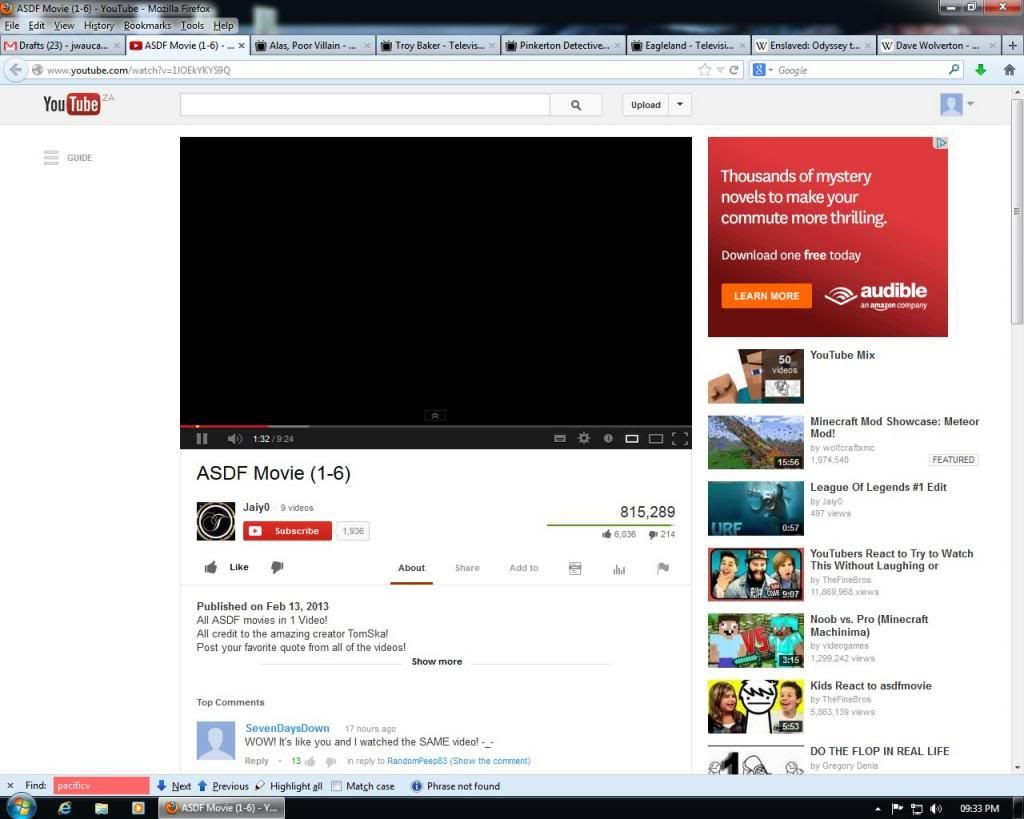Select the Share tab
The height and width of the screenshot is (819, 1024).
(467, 568)
